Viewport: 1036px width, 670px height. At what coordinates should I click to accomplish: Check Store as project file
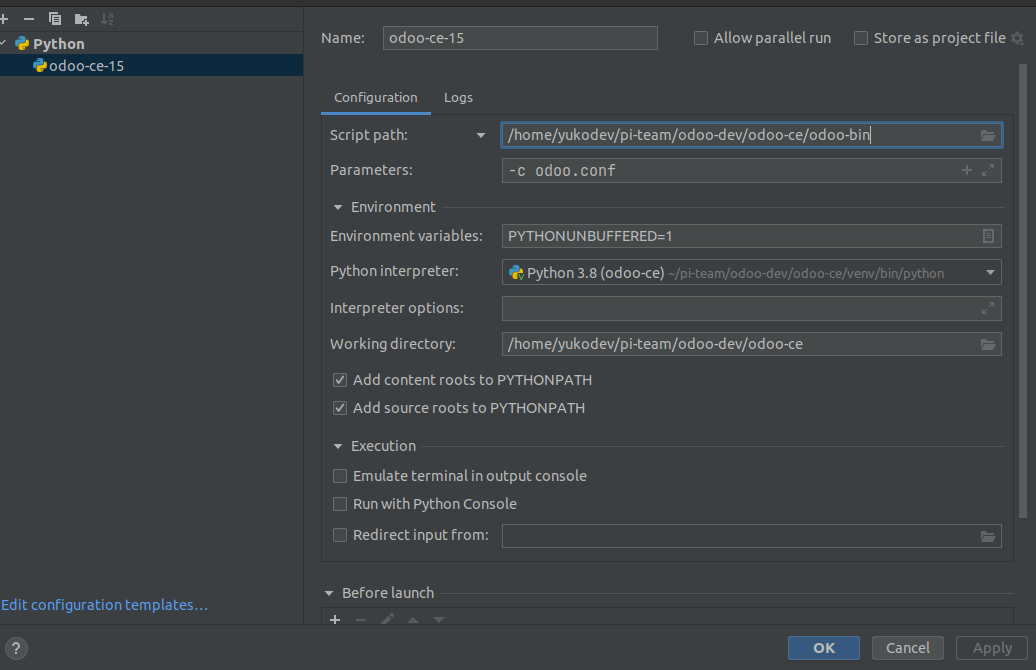tap(861, 38)
